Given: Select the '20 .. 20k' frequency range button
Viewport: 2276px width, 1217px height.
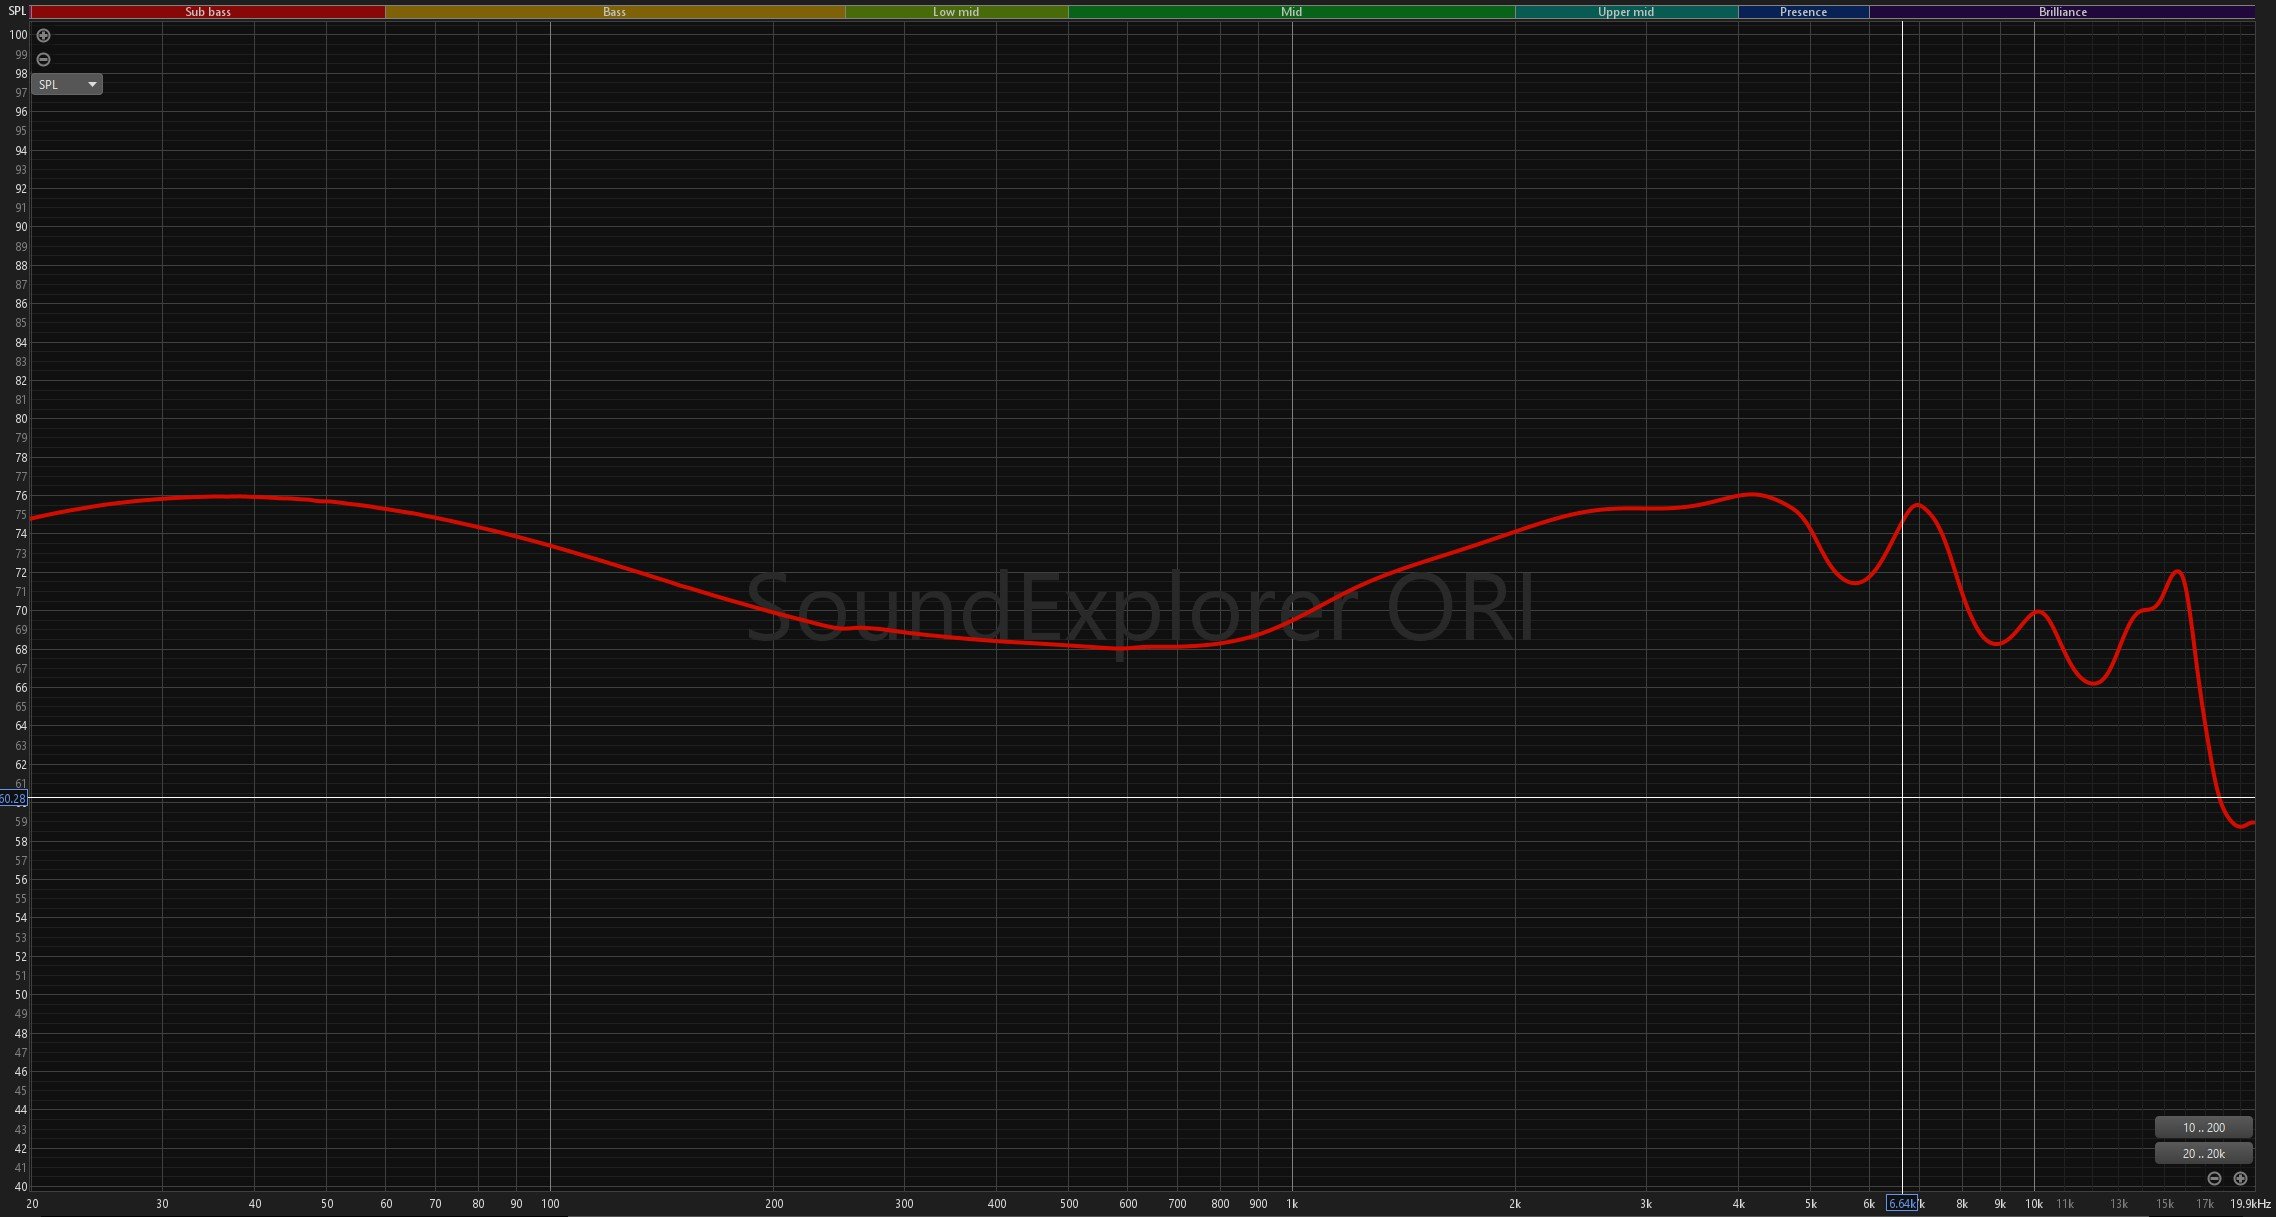Looking at the screenshot, I should pyautogui.click(x=2203, y=1153).
